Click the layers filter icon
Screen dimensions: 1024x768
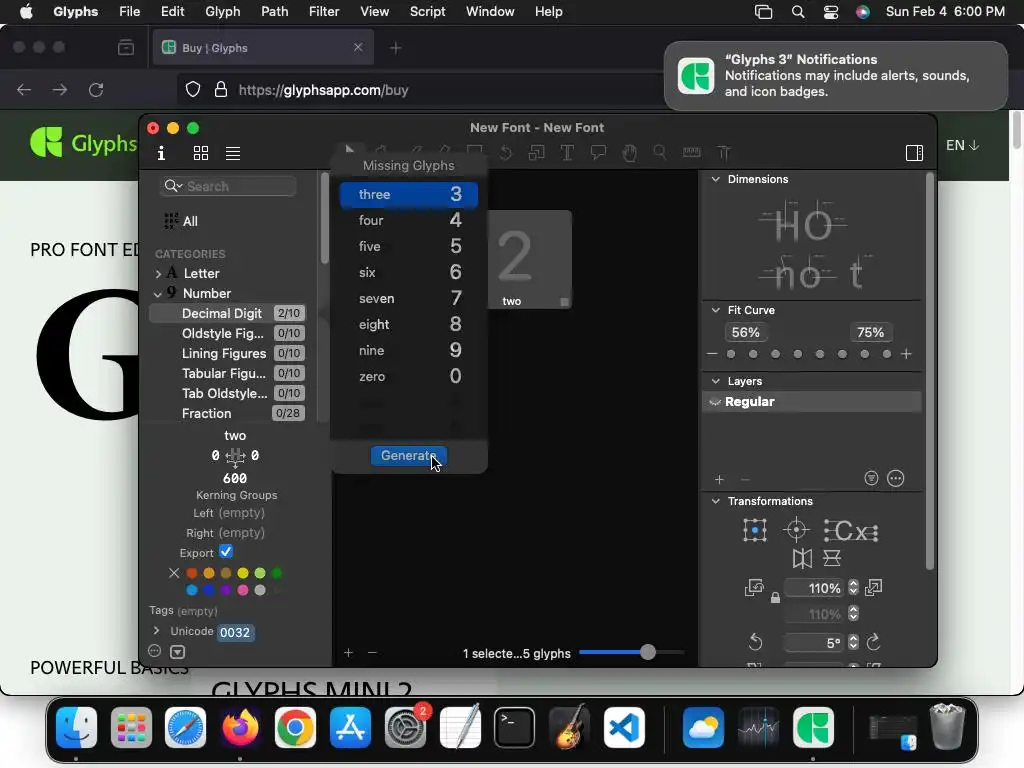coord(871,479)
